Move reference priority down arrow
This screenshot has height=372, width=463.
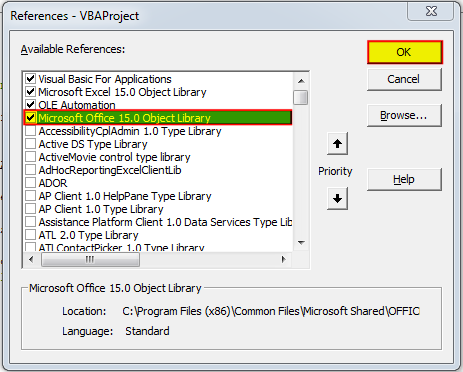337,199
